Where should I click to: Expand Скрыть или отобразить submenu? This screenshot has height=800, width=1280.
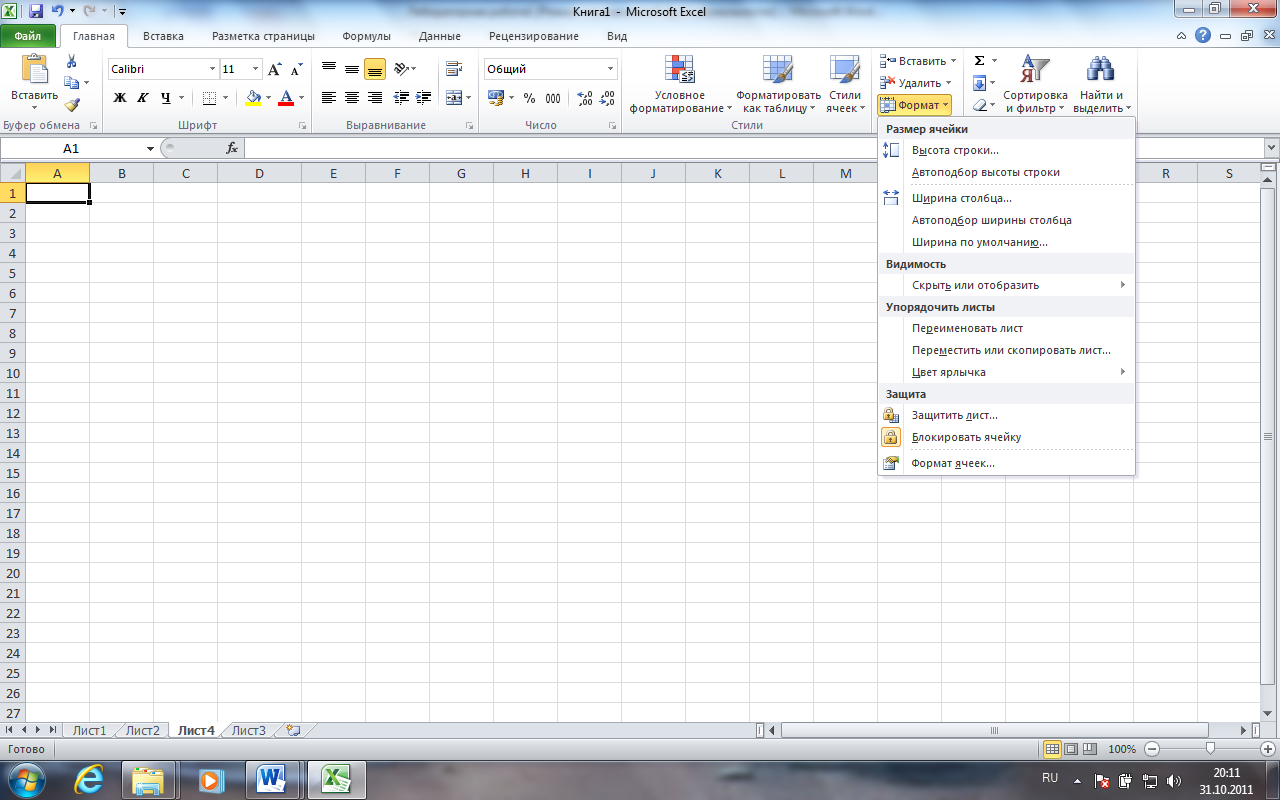tap(1006, 285)
